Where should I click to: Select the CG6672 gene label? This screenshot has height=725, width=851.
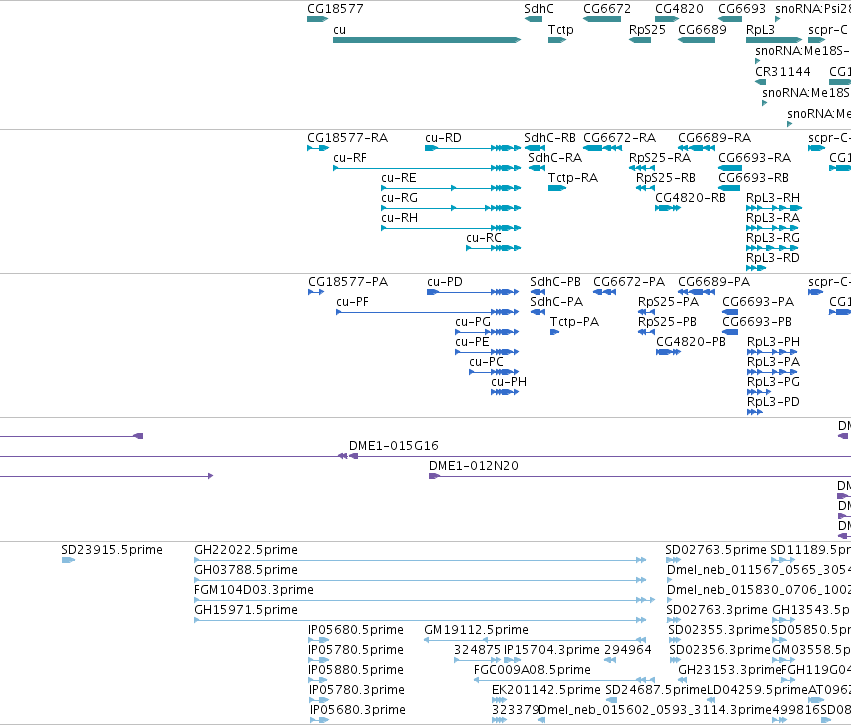pyautogui.click(x=607, y=9)
